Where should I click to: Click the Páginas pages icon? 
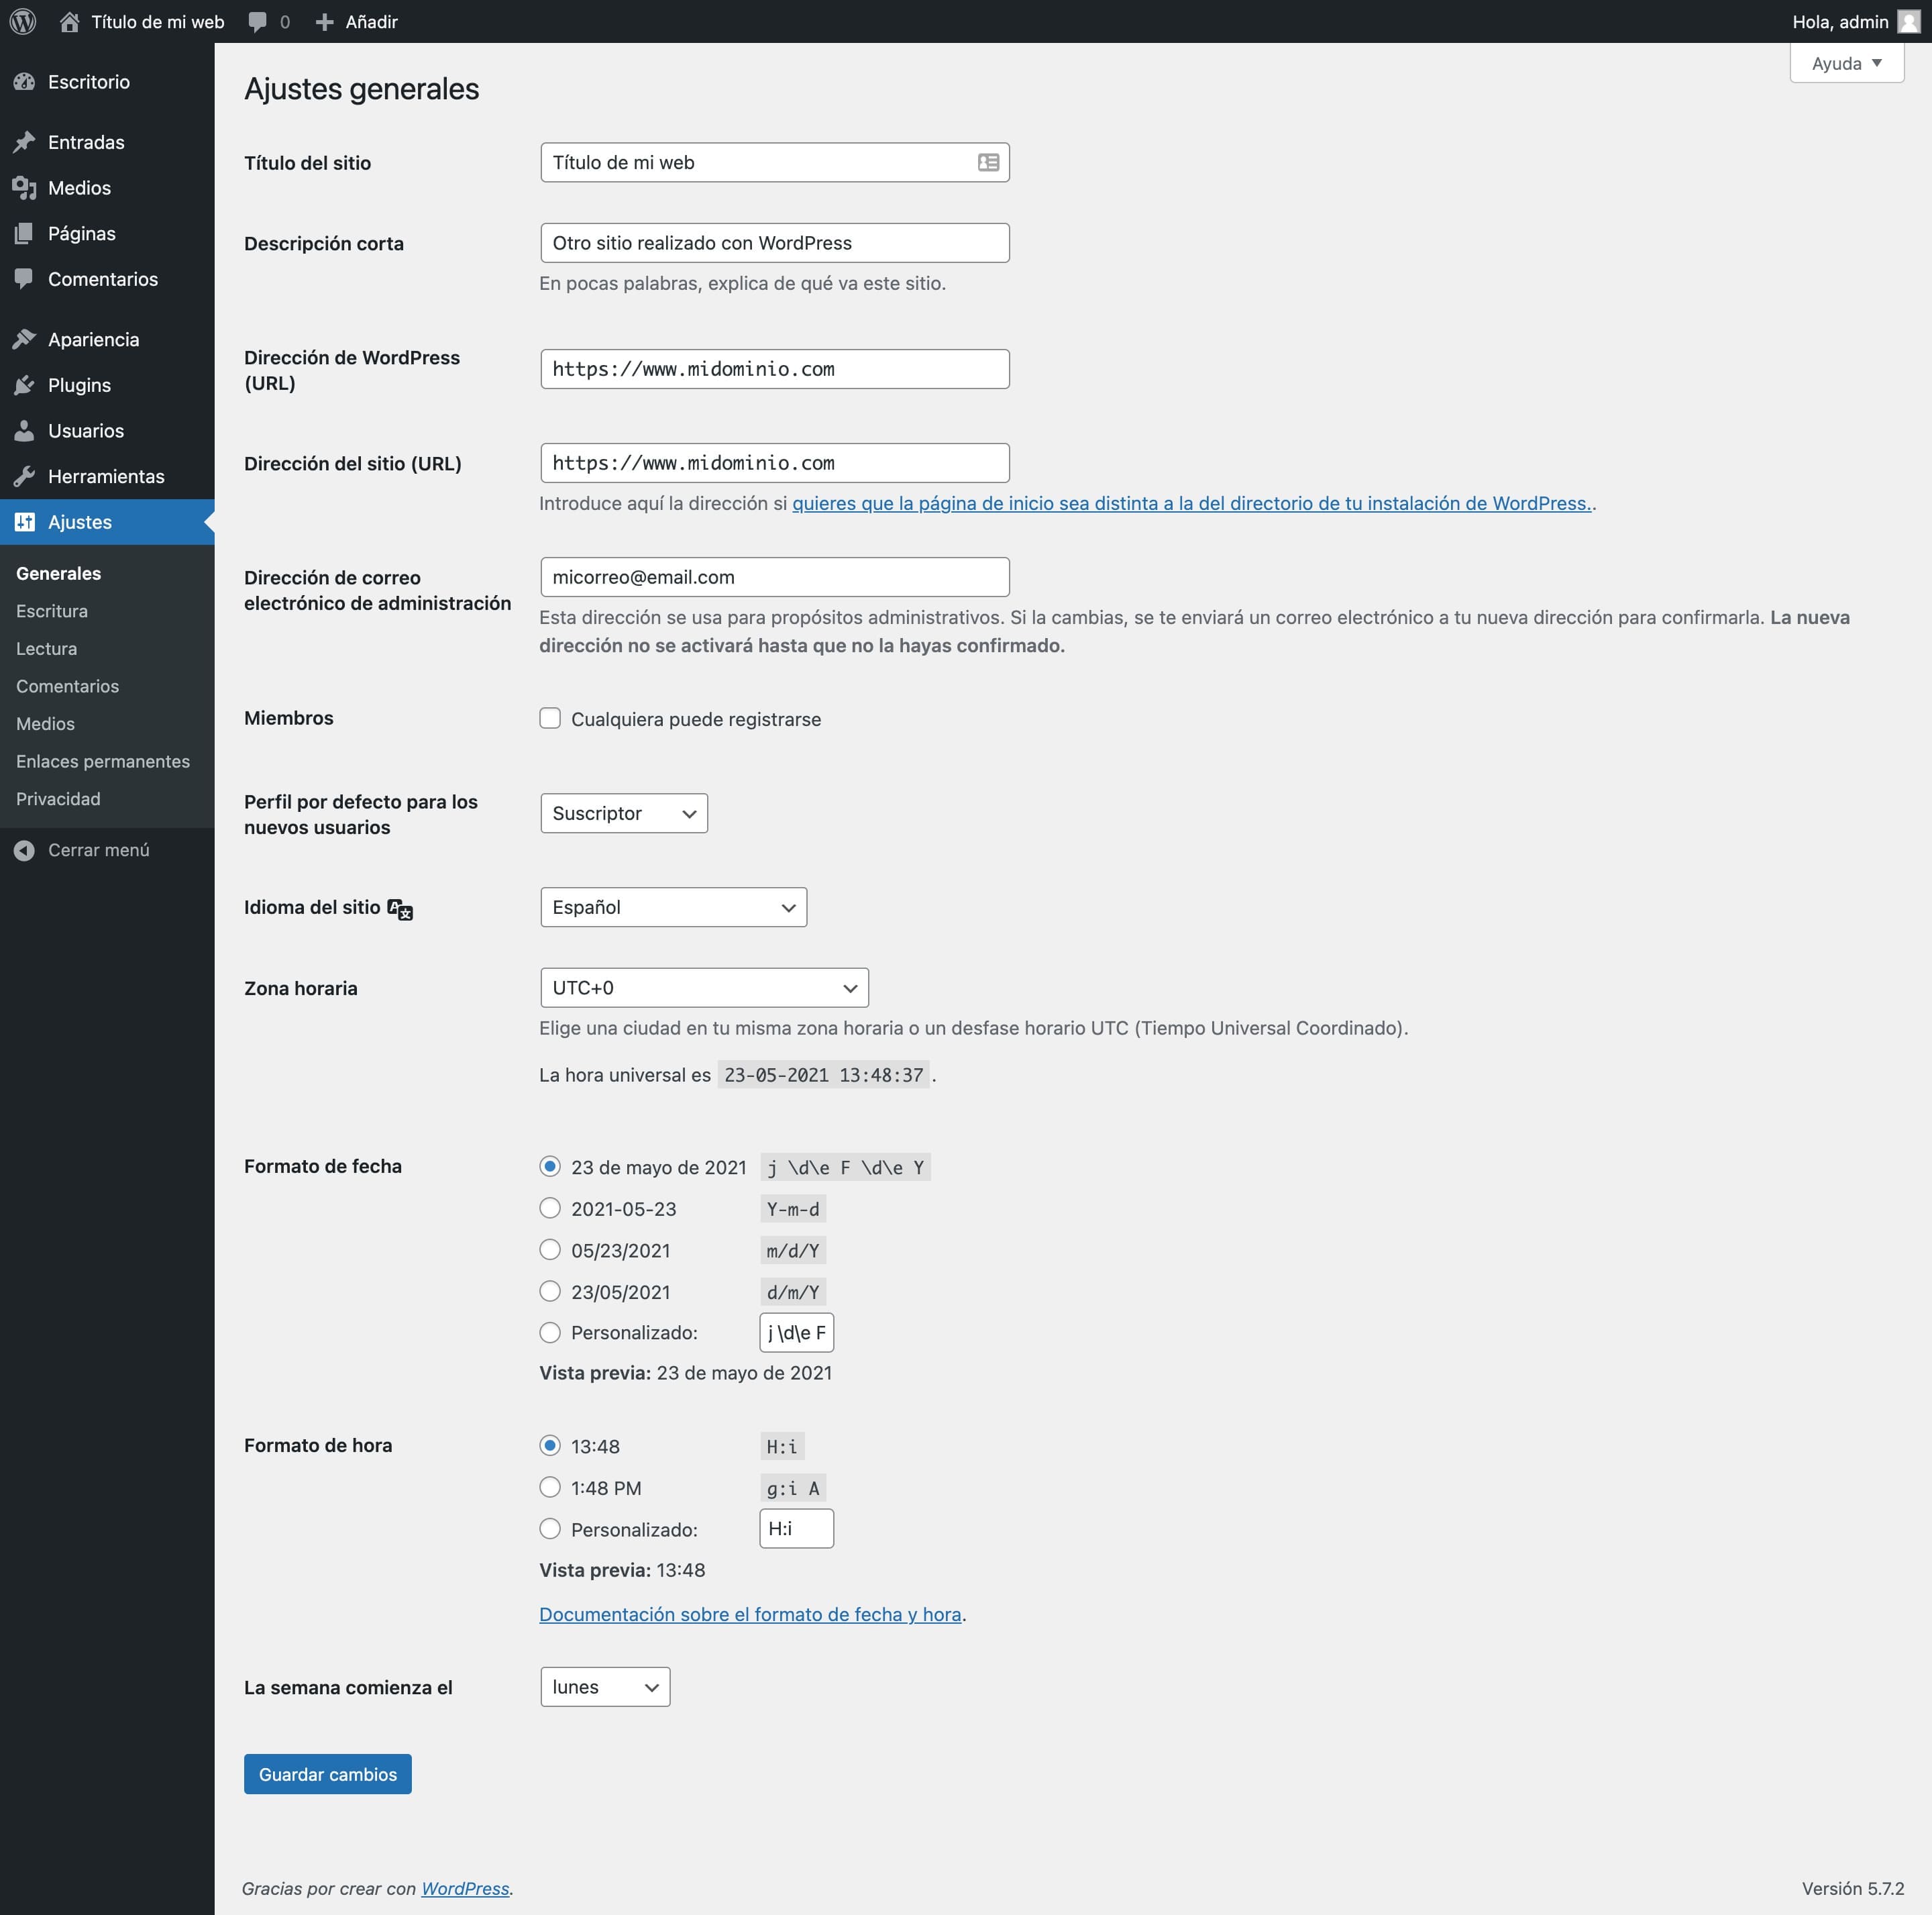pyautogui.click(x=24, y=233)
